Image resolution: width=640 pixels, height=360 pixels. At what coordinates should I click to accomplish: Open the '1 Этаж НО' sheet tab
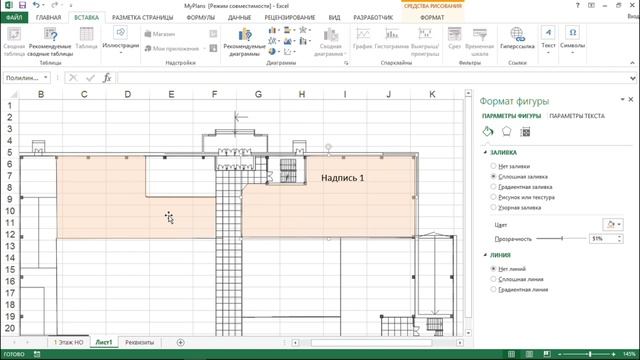69,342
